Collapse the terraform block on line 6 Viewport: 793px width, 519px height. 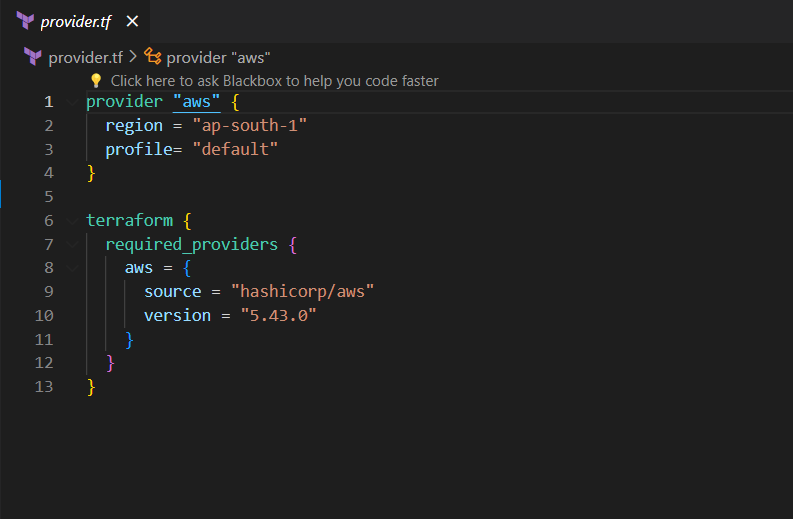click(x=72, y=221)
